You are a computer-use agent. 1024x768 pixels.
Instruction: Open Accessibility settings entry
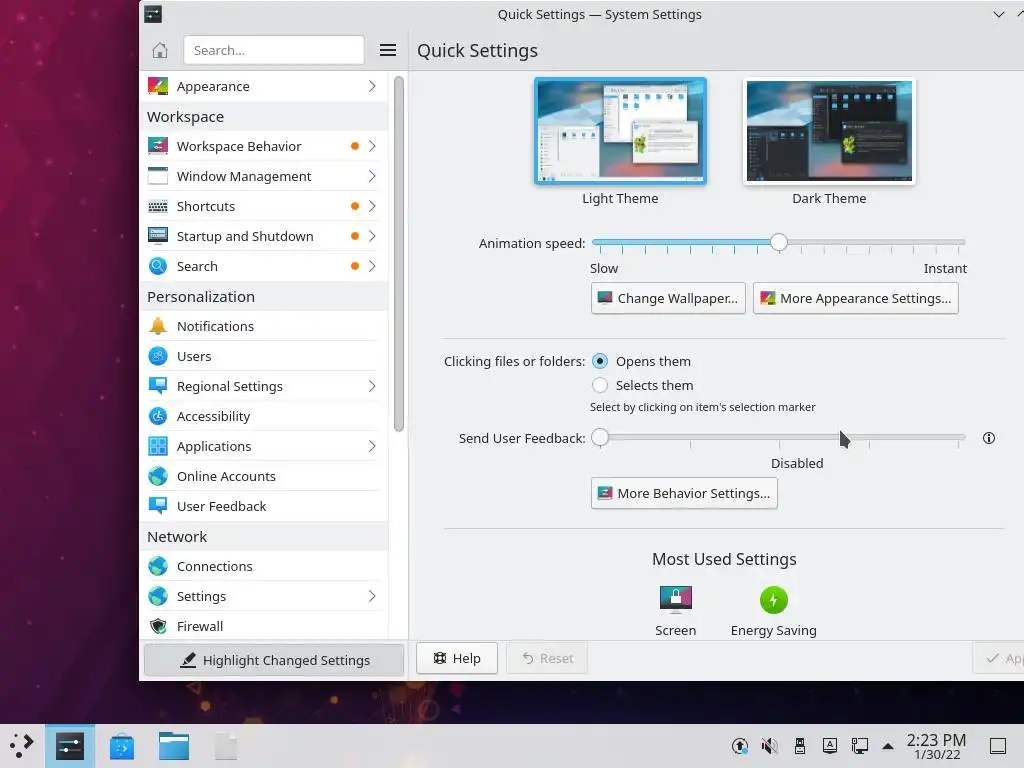pos(264,416)
